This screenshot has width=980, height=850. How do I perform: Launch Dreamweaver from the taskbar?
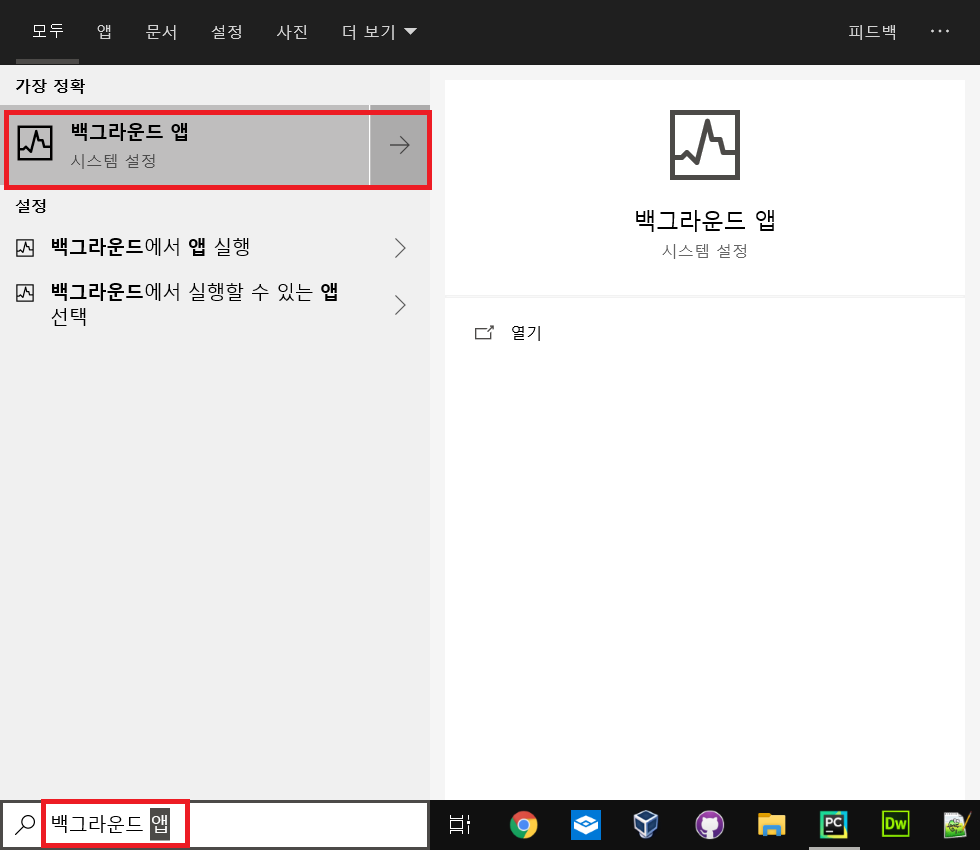(x=895, y=825)
